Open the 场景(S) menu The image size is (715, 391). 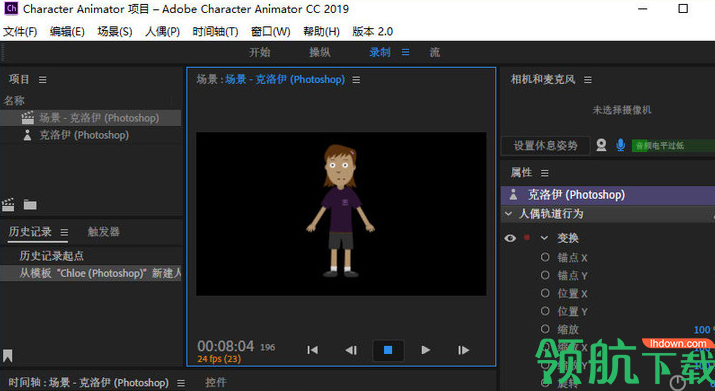115,31
